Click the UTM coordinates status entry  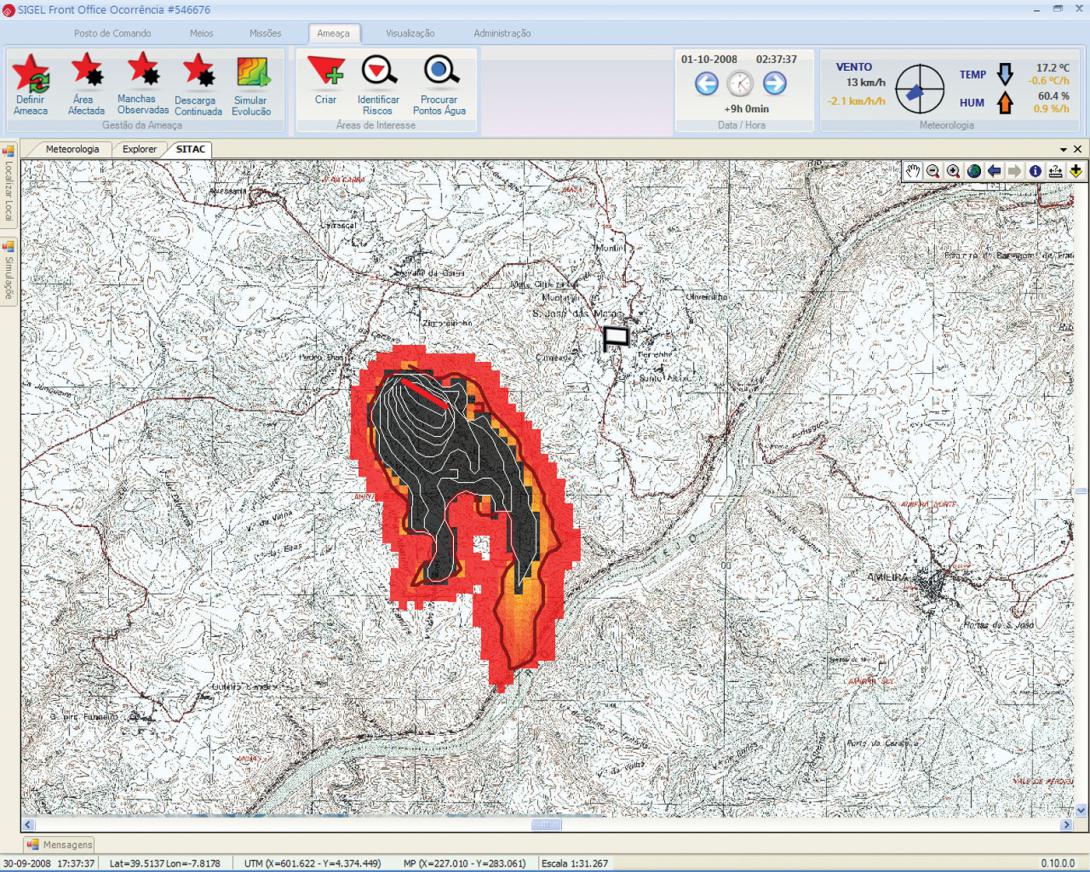(313, 863)
